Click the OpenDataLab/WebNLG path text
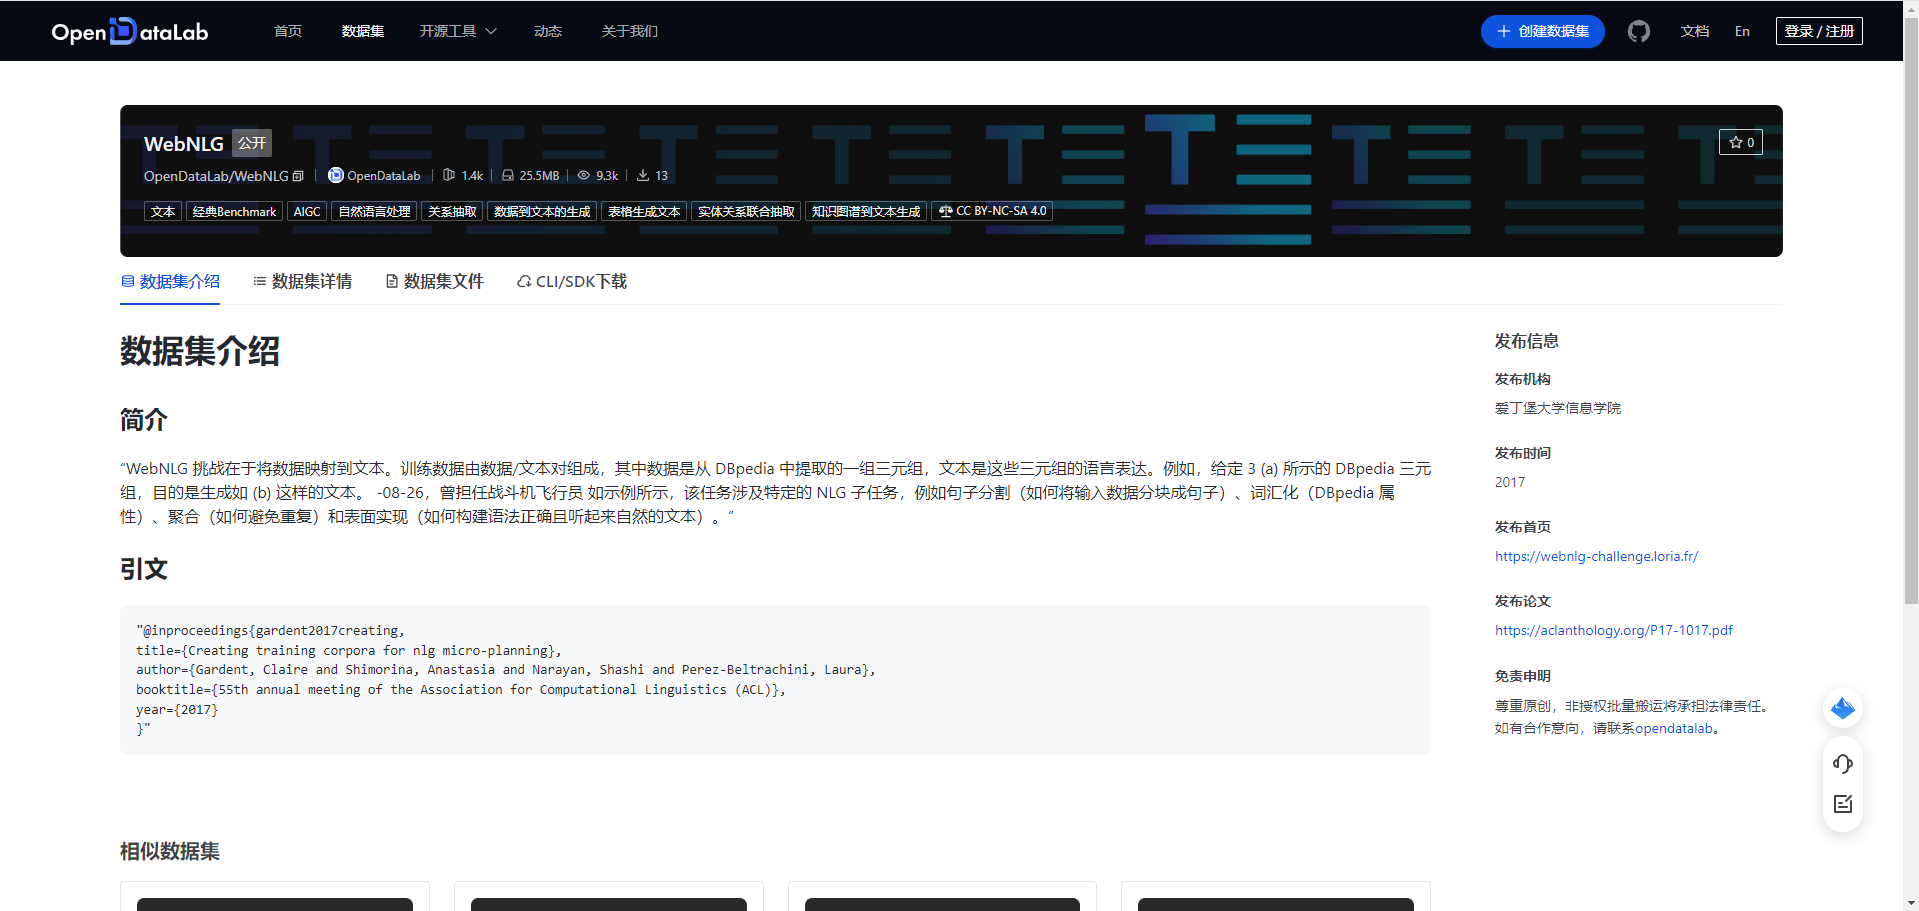 [216, 176]
